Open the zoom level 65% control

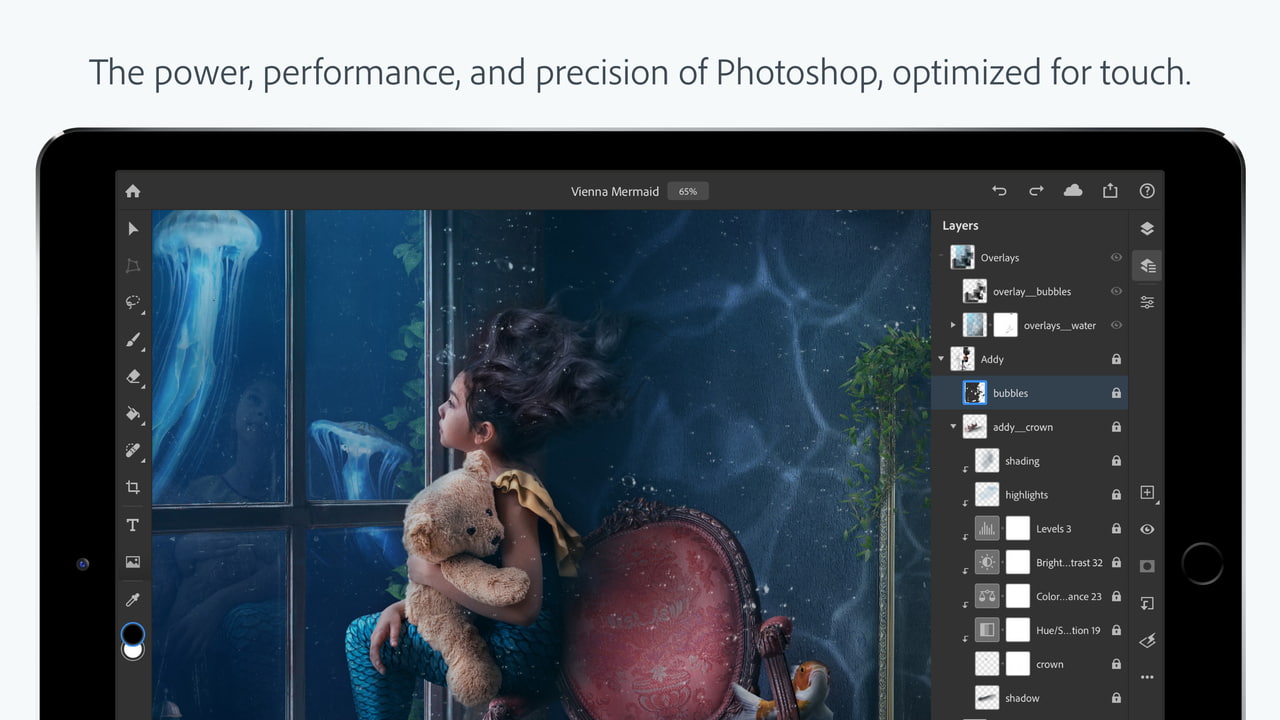click(688, 191)
